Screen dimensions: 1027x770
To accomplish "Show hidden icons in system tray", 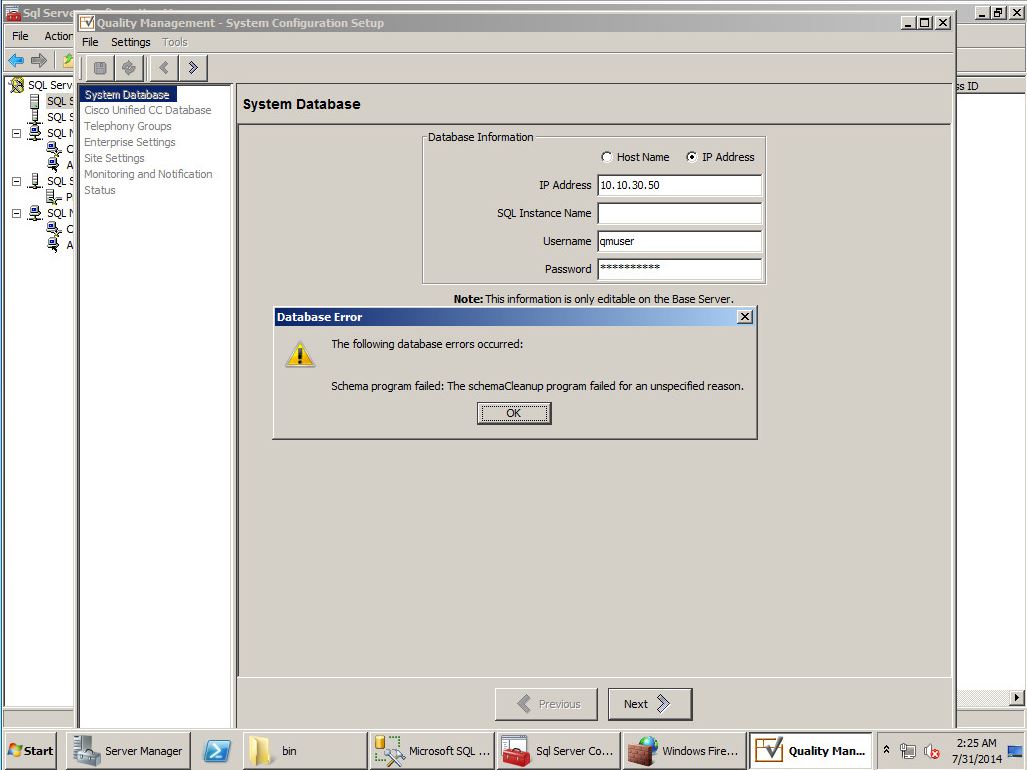I will point(886,750).
